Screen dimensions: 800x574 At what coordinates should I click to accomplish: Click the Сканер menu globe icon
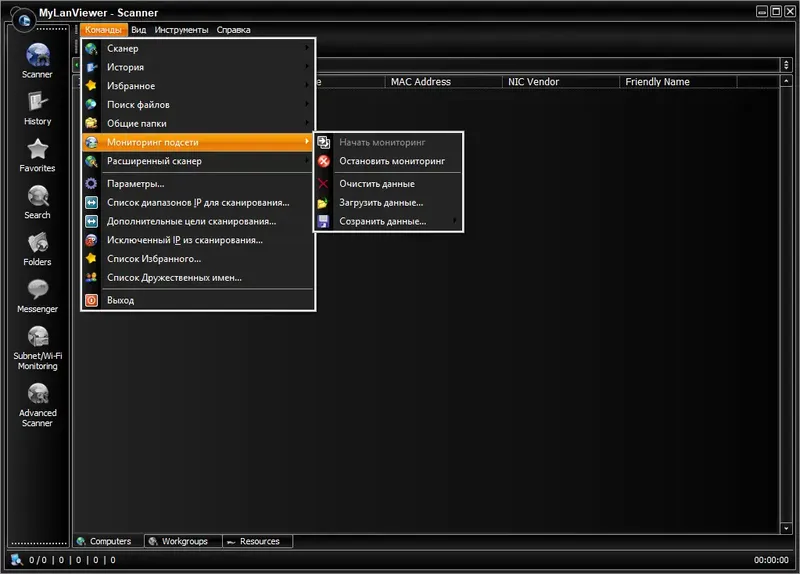[x=91, y=48]
